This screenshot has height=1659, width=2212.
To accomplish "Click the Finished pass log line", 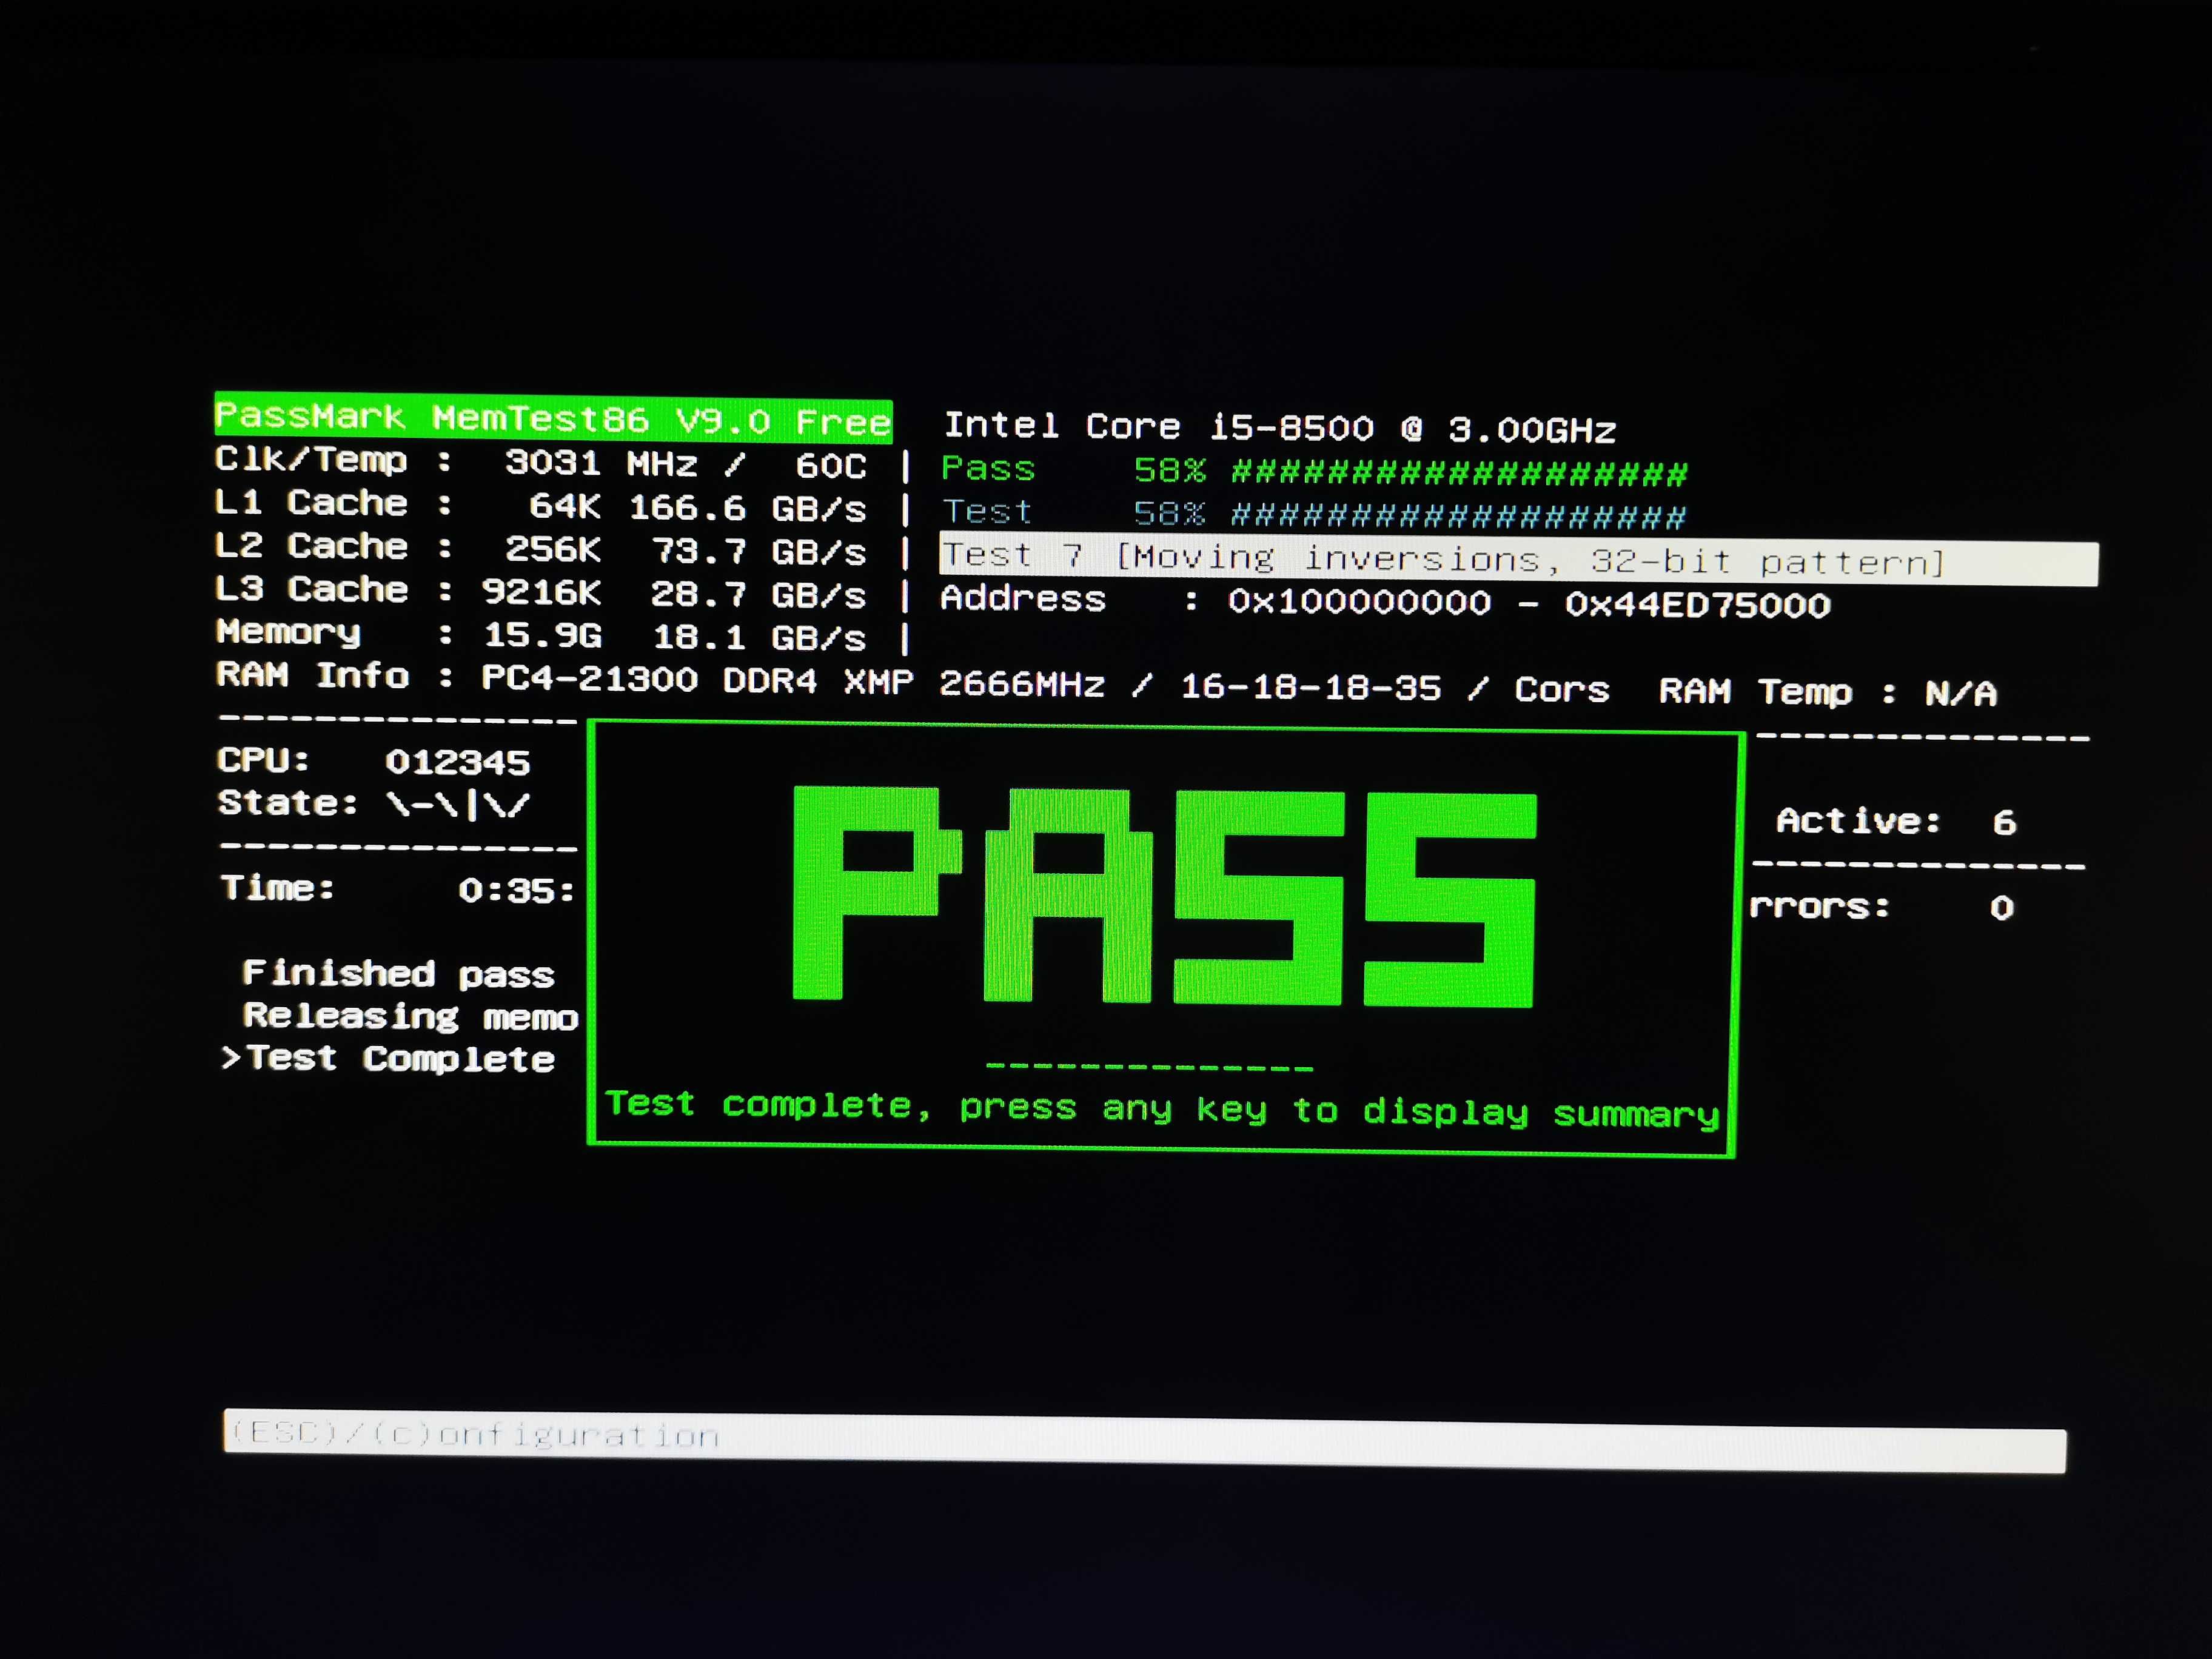I will pyautogui.click(x=398, y=973).
